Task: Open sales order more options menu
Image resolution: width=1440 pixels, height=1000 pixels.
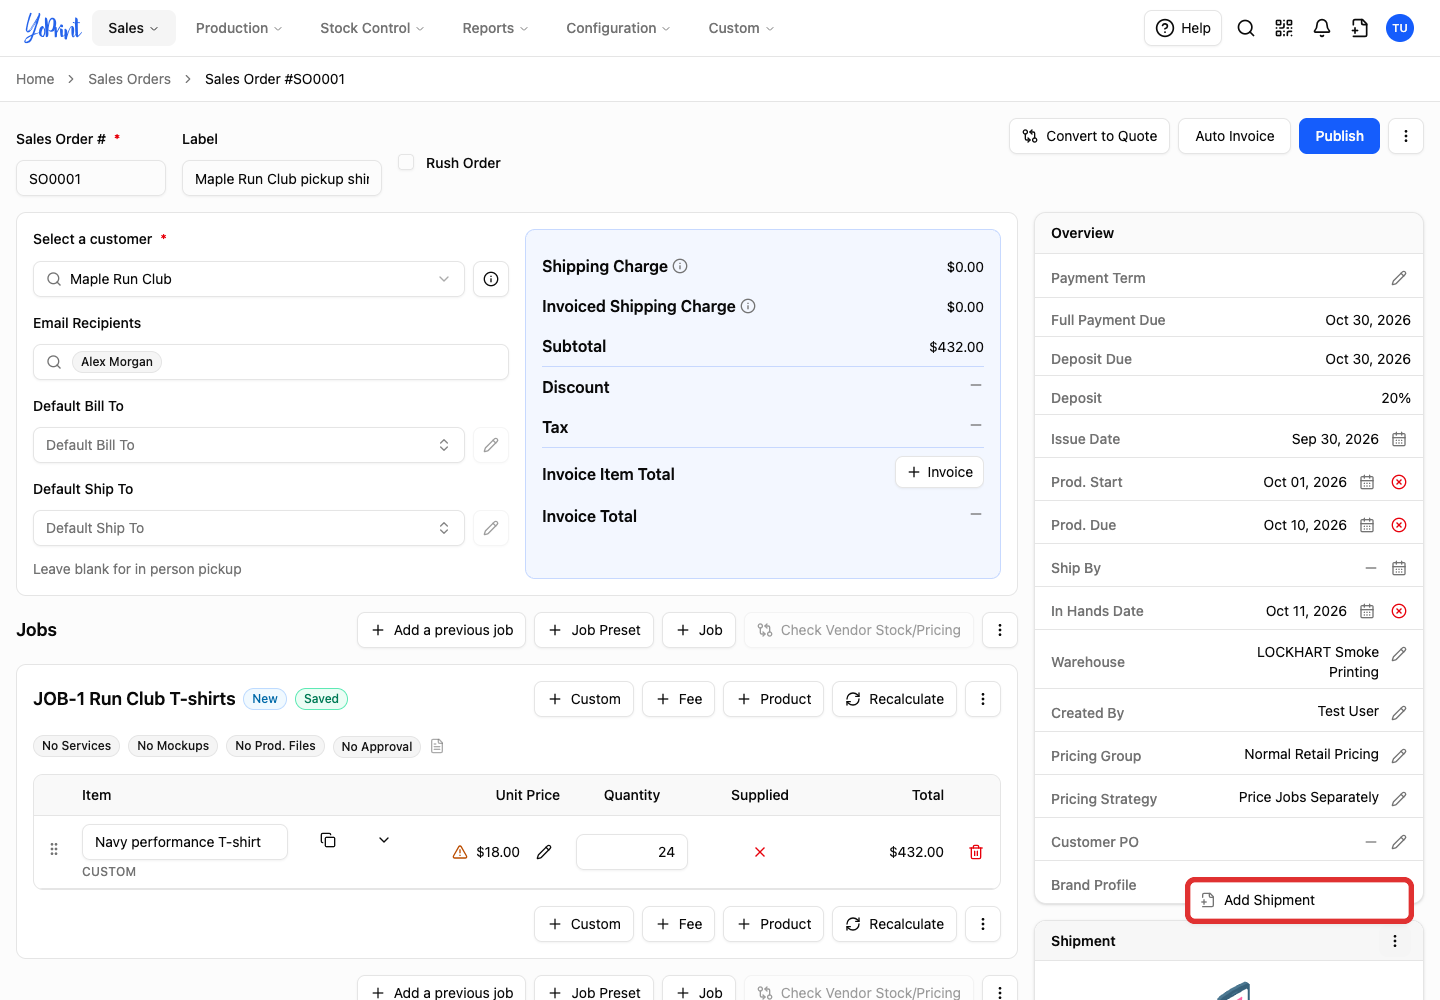Action: pos(1406,136)
